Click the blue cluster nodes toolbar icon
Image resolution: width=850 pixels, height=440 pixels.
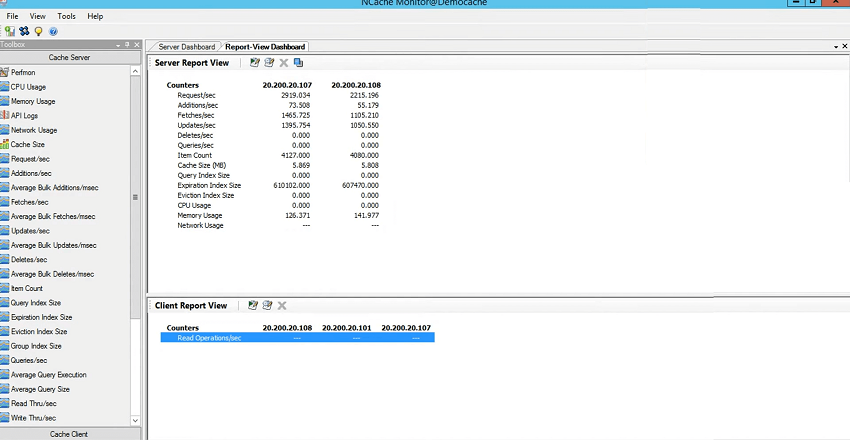coord(24,31)
